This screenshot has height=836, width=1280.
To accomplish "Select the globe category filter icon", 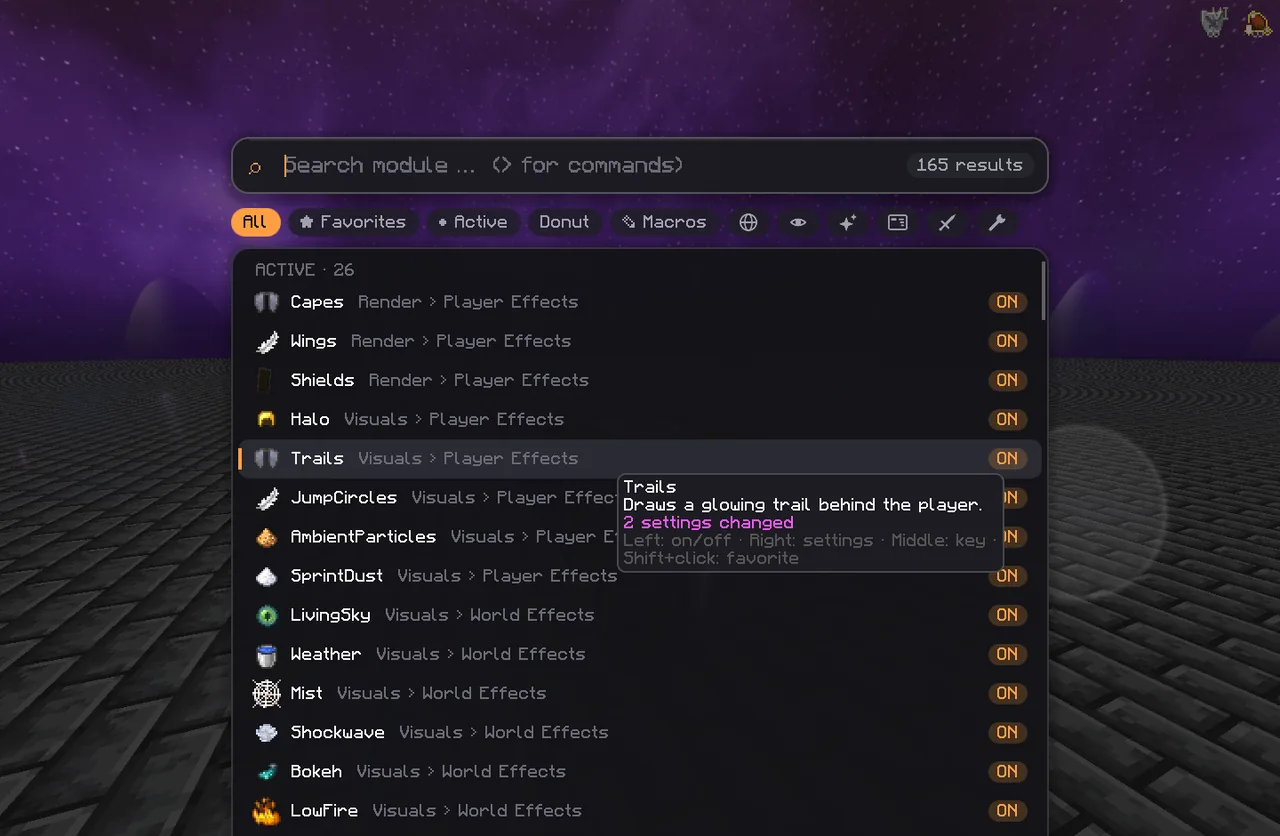I will [748, 223].
